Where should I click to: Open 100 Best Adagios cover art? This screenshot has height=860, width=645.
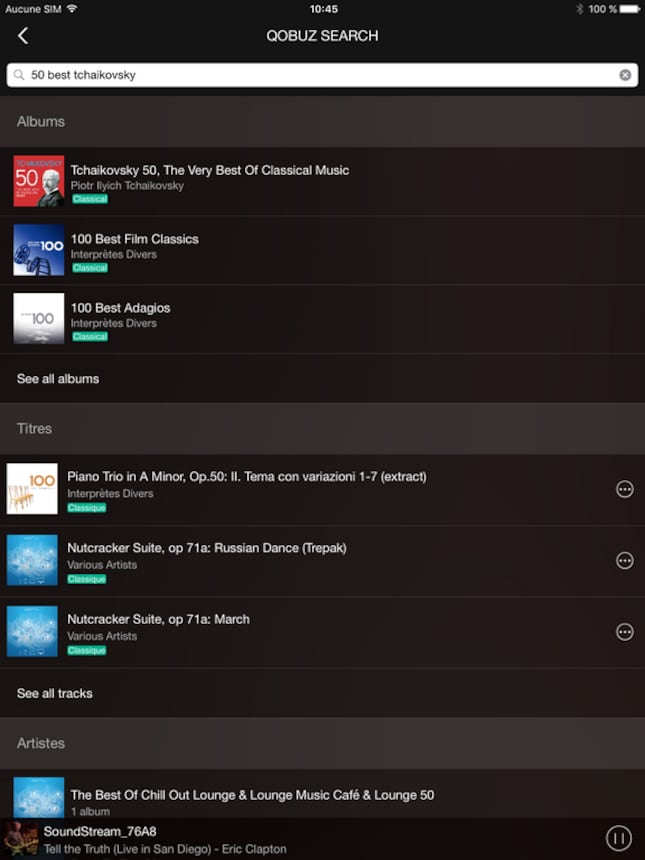coord(38,319)
